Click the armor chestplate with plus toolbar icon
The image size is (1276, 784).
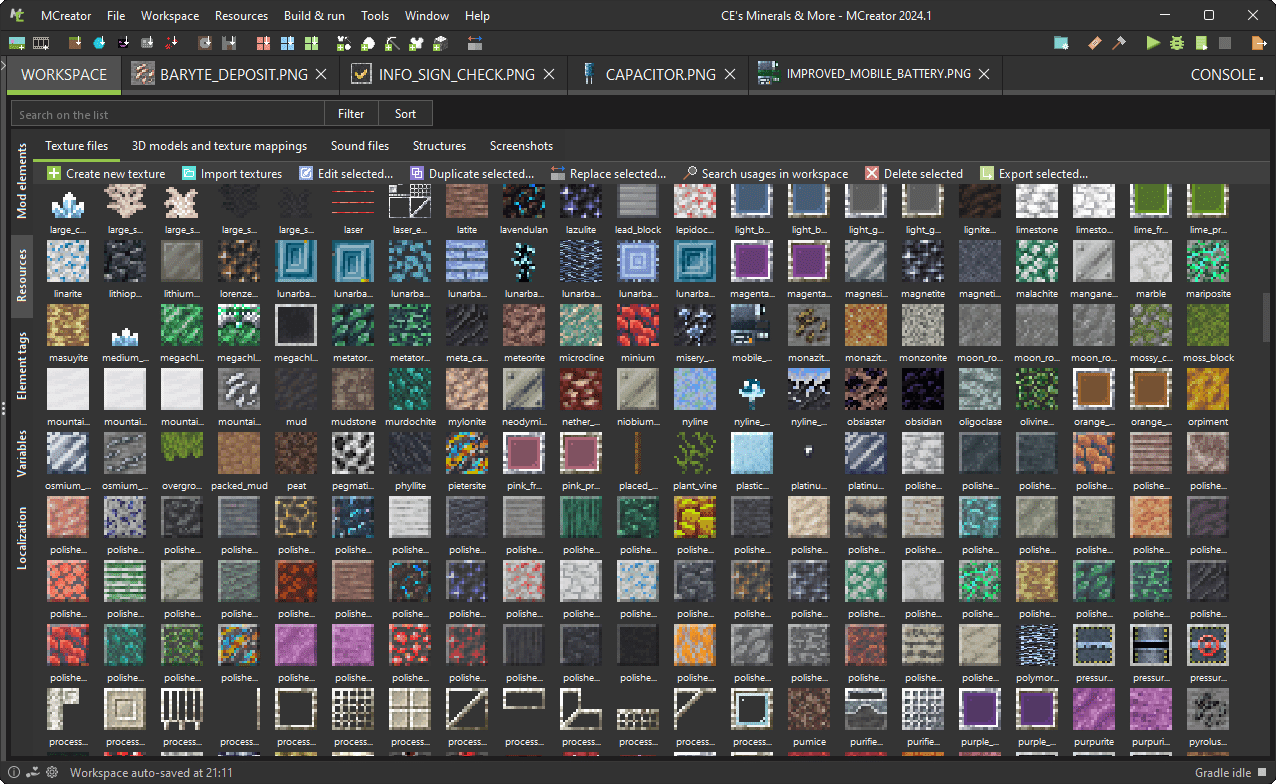(417, 43)
